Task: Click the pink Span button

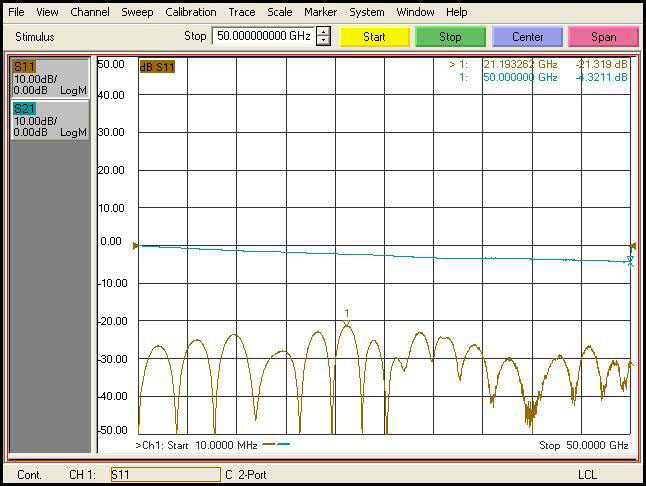Action: click(604, 37)
